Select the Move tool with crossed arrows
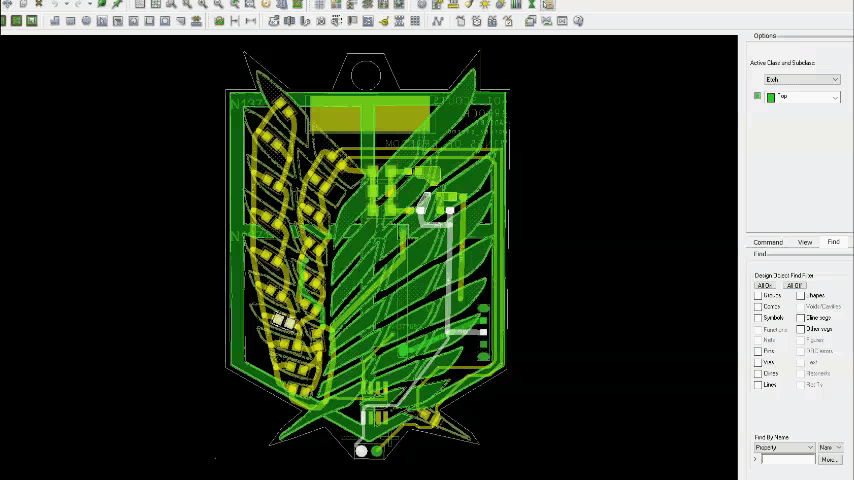This screenshot has width=854, height=480. (8, 4)
